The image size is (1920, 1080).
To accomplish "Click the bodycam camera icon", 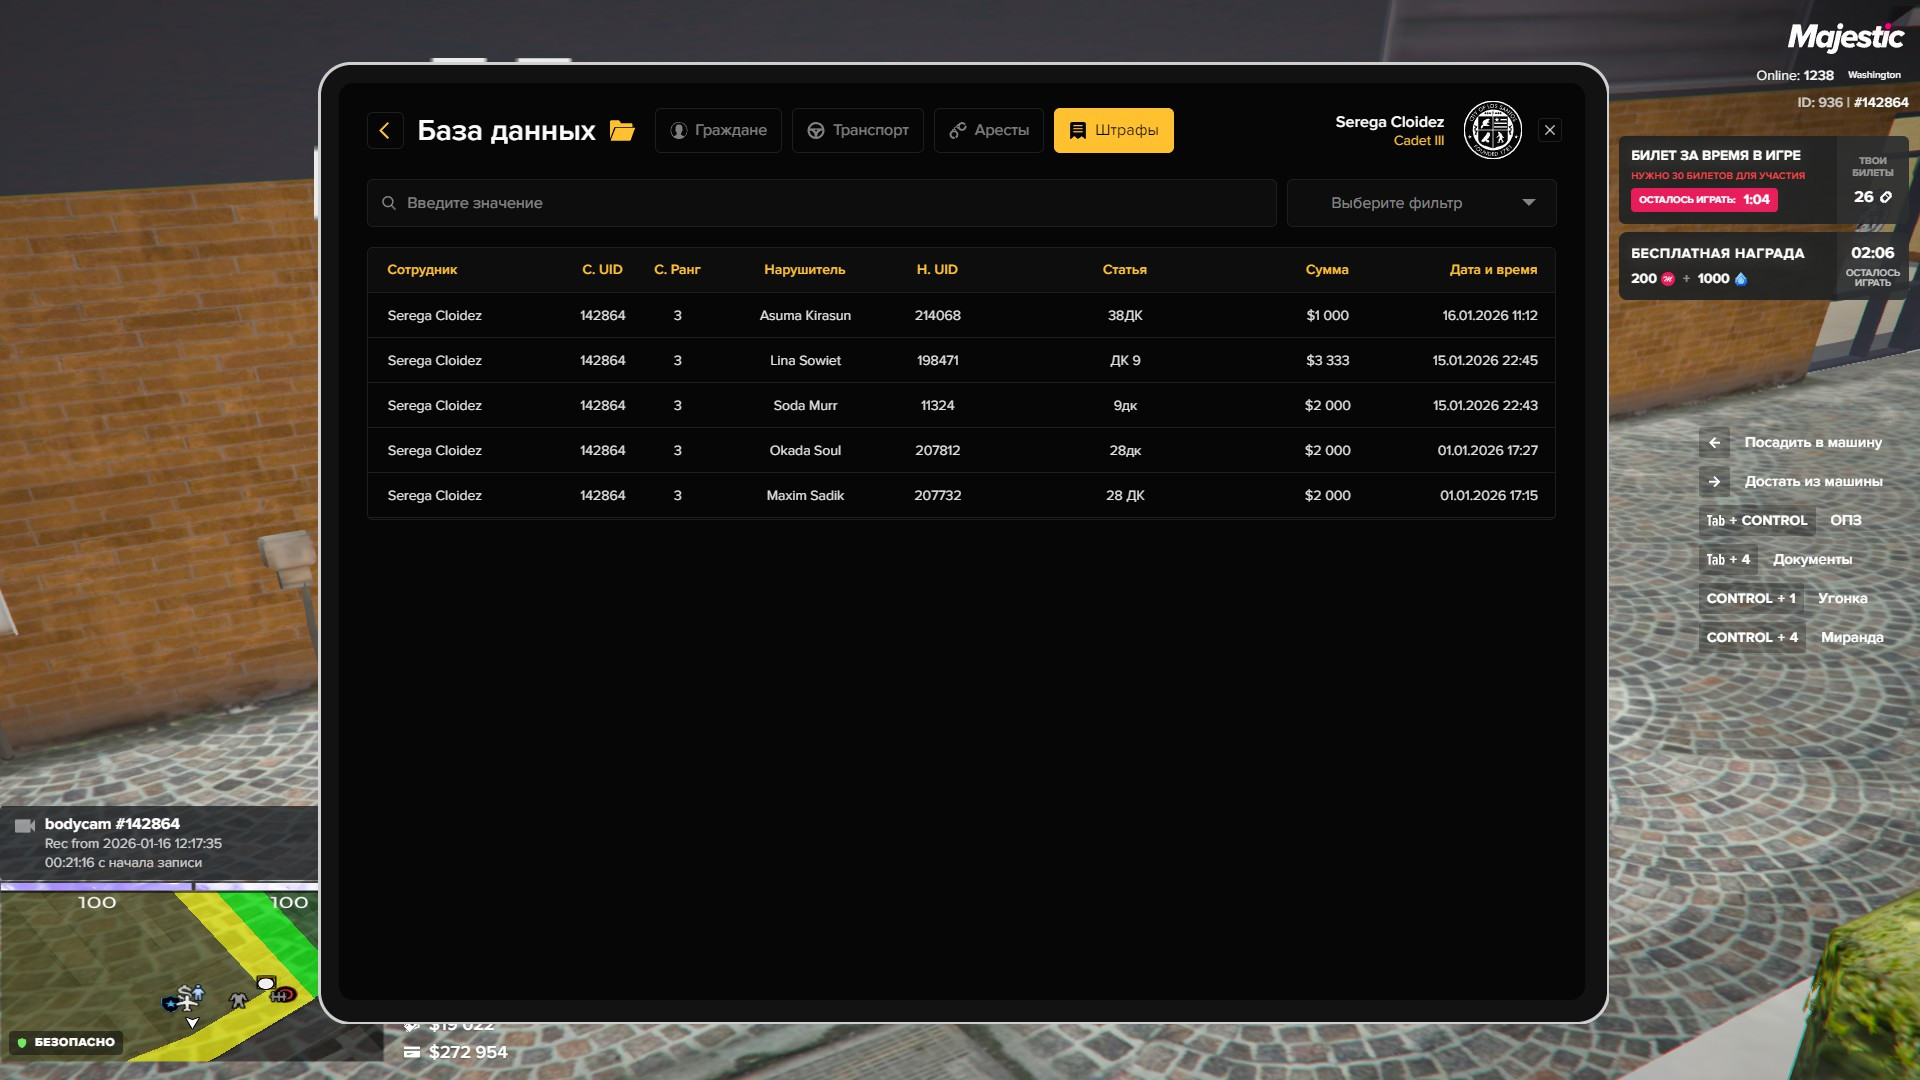I will coord(25,825).
